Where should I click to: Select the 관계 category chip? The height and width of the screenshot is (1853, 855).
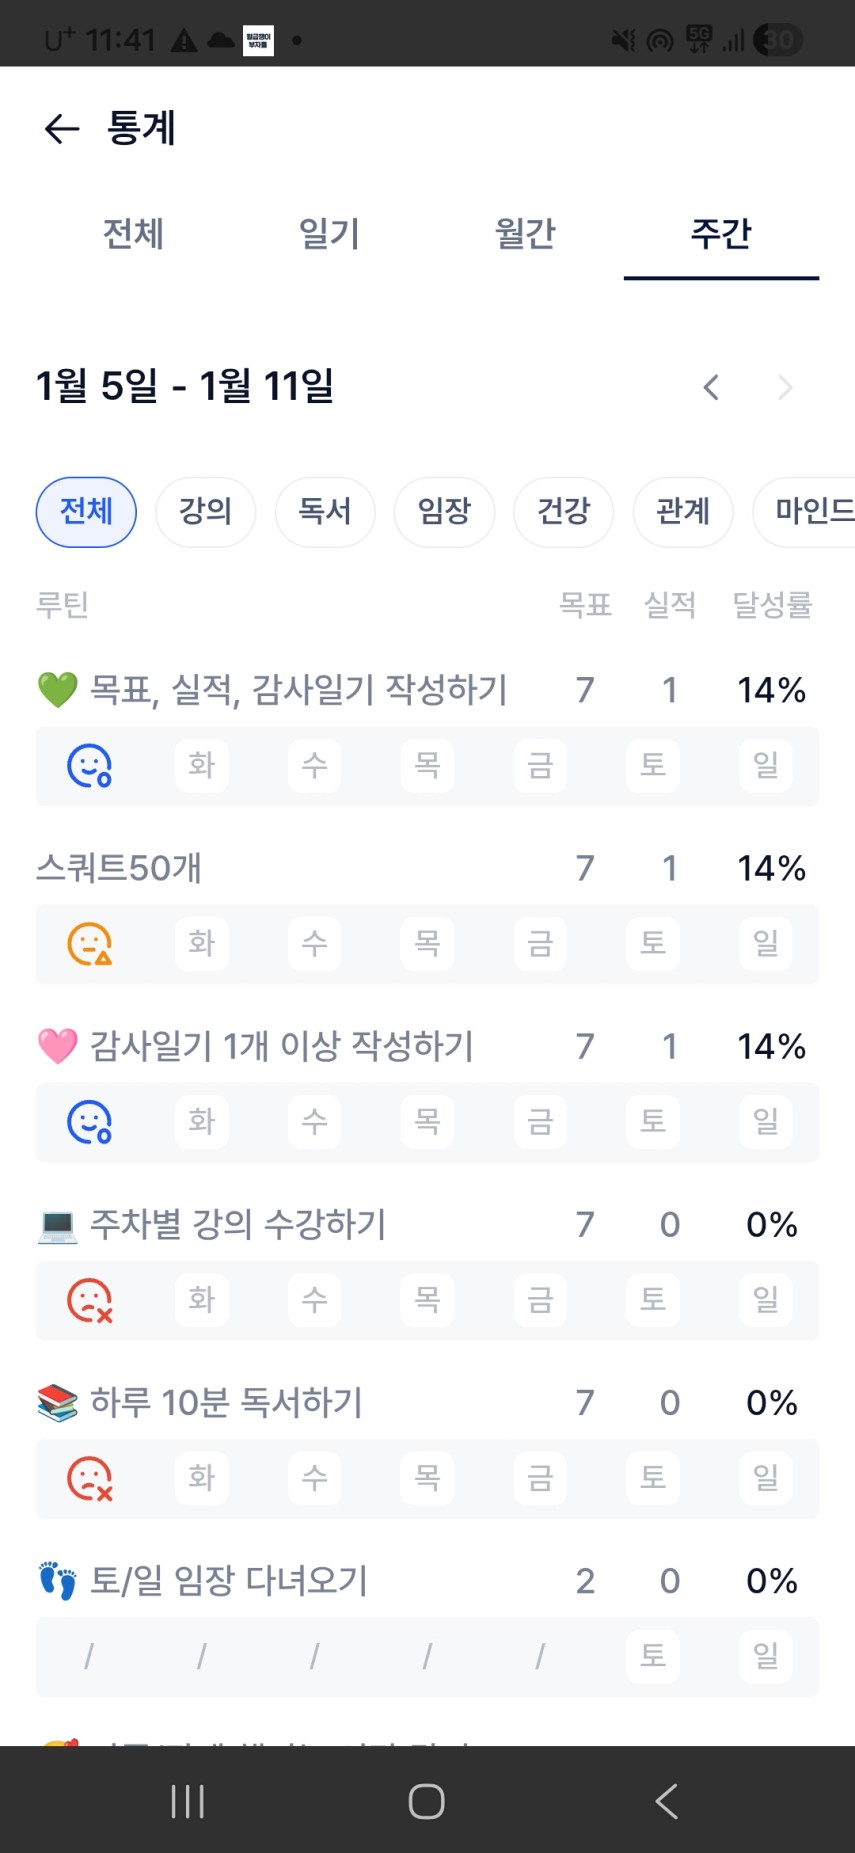(683, 512)
